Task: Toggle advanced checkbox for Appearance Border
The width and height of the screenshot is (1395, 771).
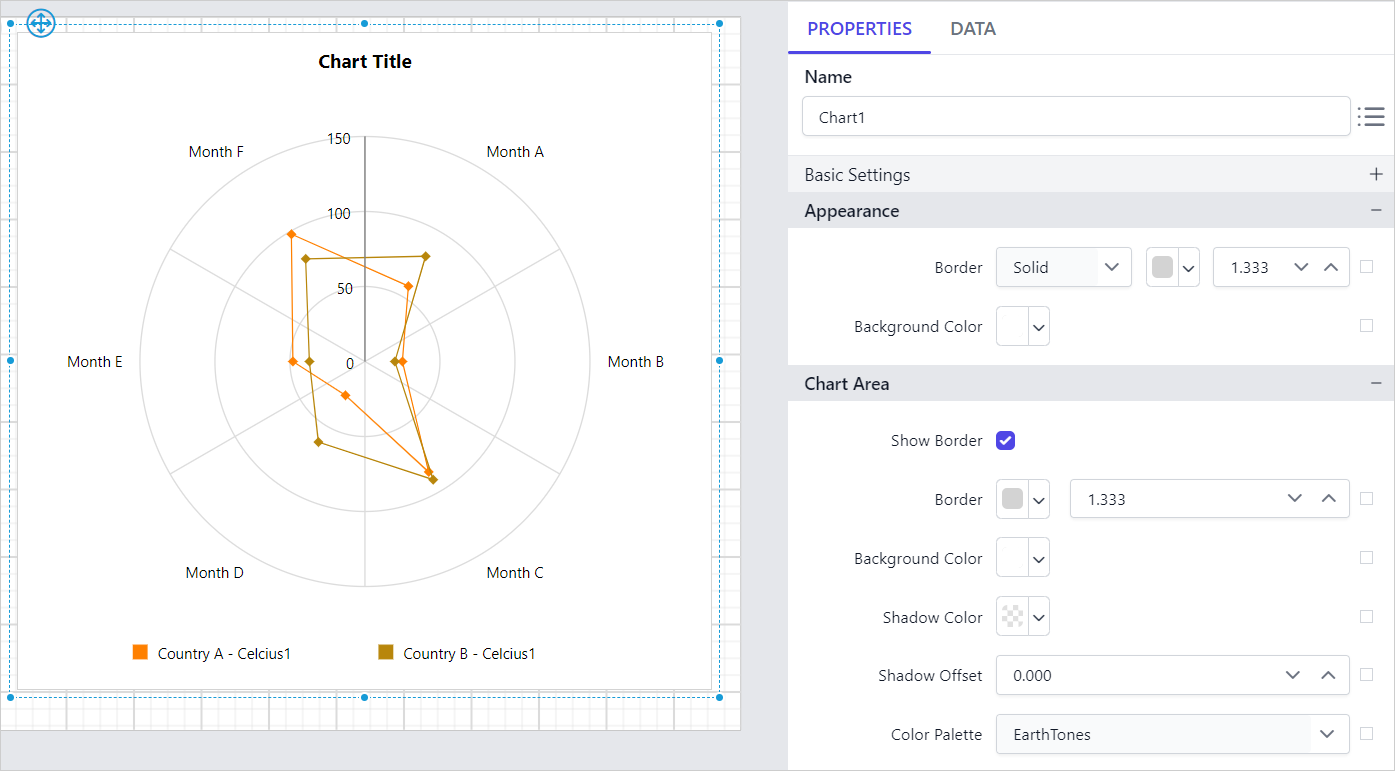Action: point(1366,266)
